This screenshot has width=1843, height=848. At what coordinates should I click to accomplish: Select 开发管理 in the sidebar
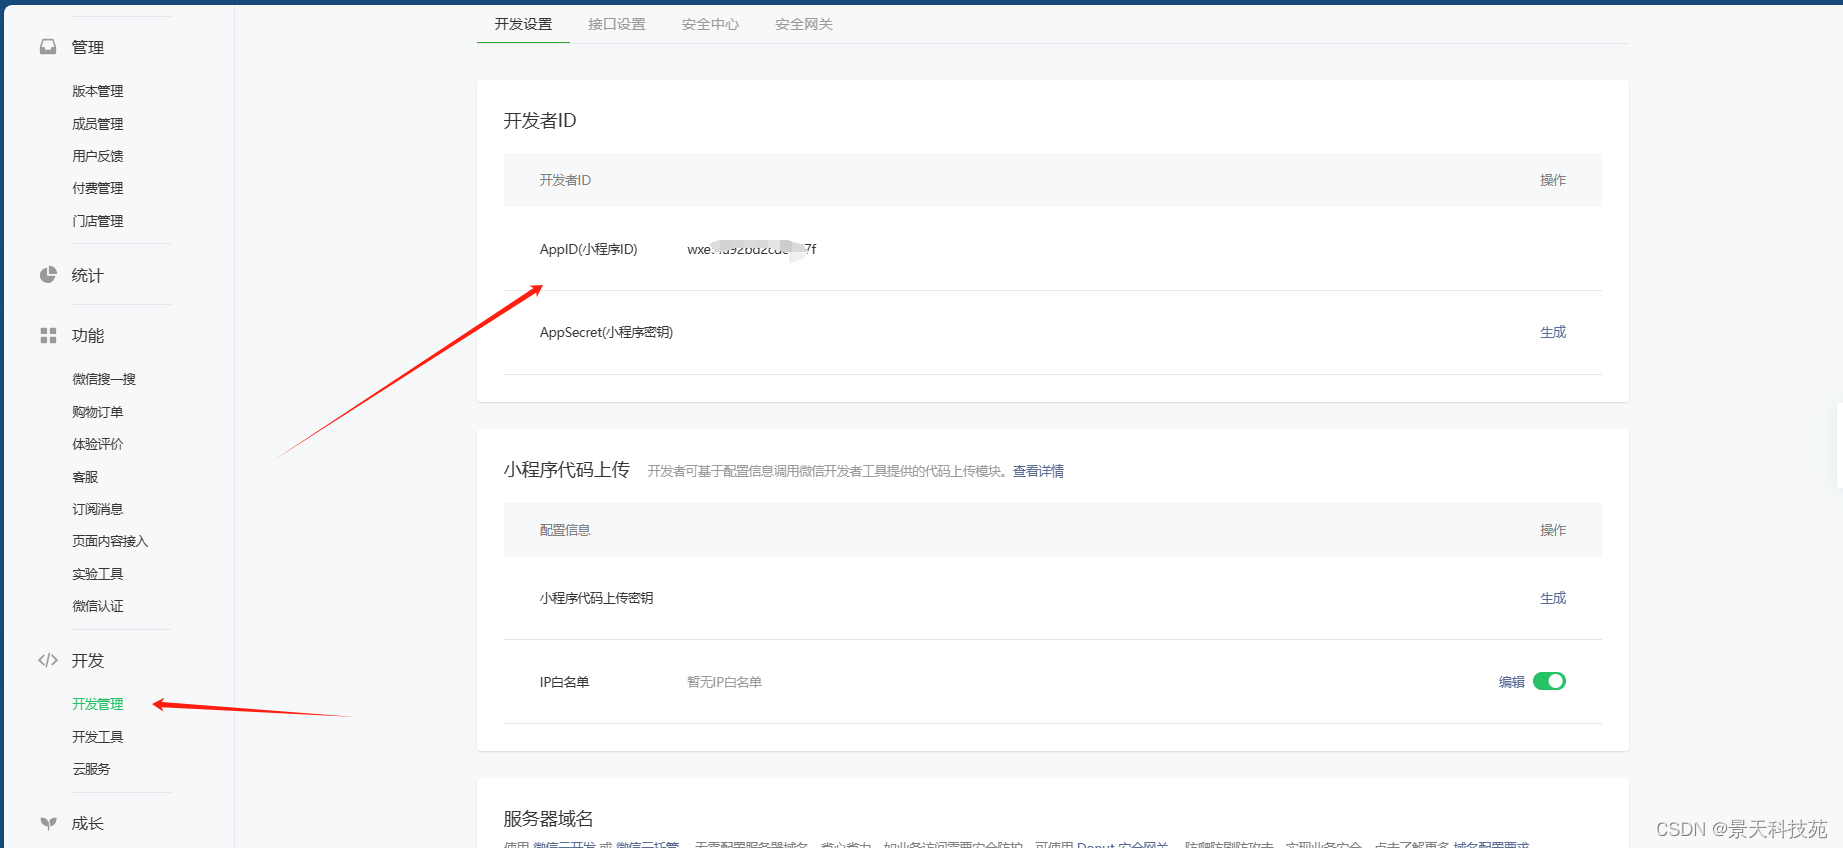click(98, 704)
